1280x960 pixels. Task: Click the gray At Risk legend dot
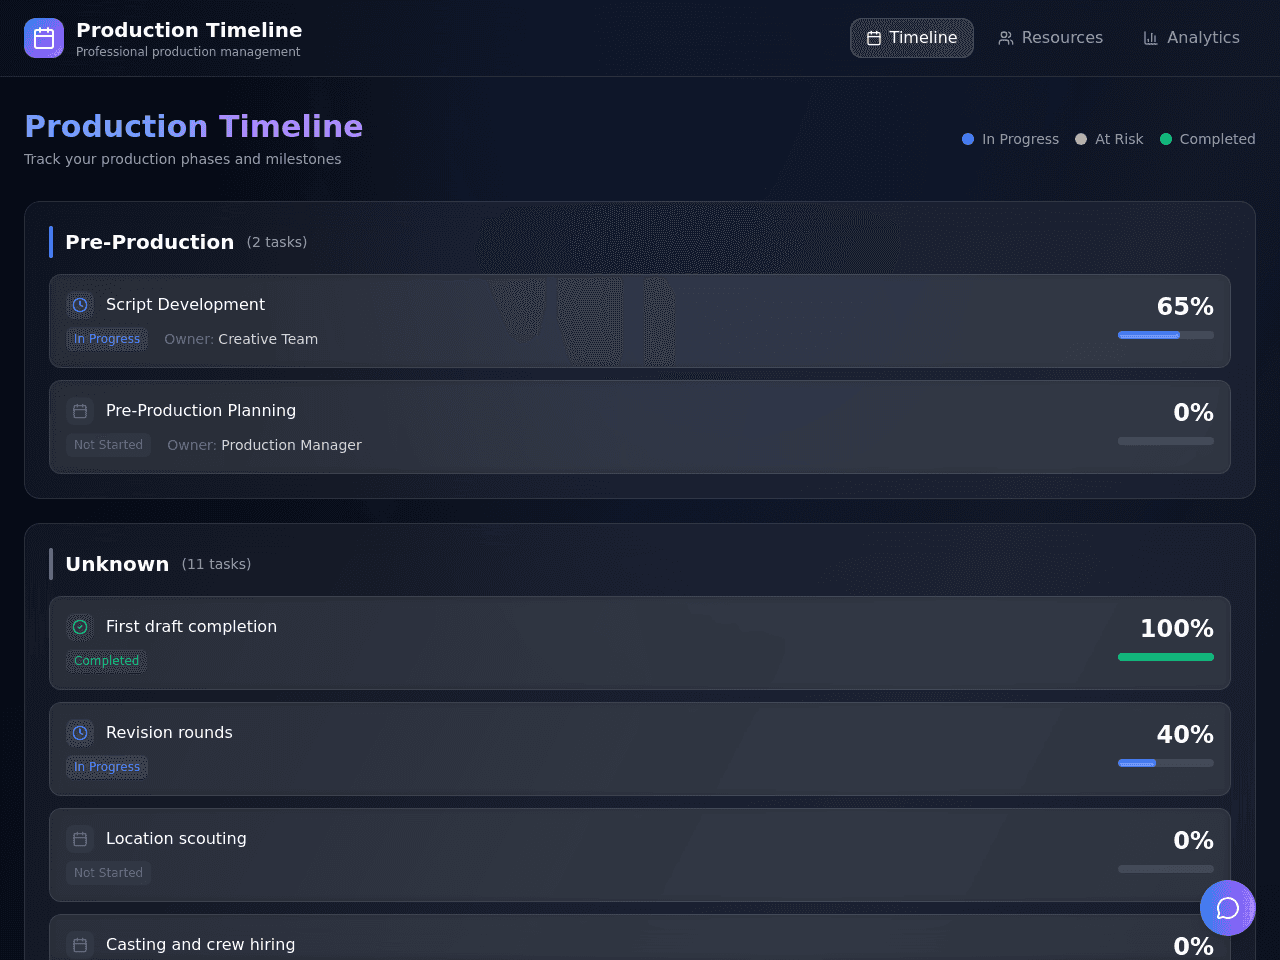coord(1081,139)
